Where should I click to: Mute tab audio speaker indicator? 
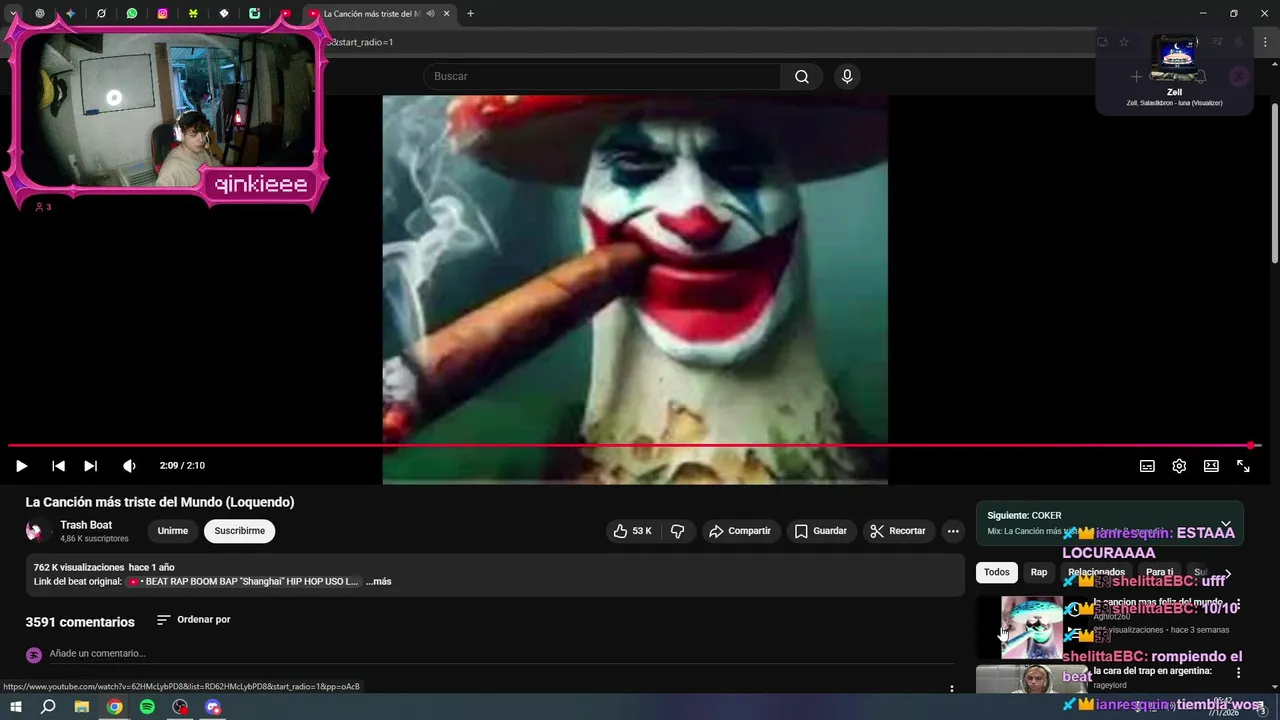pyautogui.click(x=430, y=14)
